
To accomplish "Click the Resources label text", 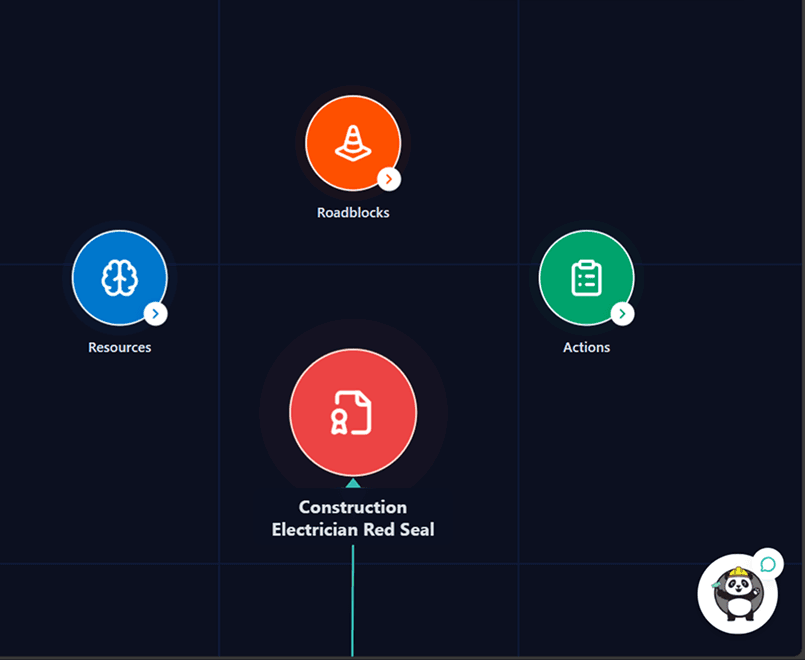I will click(119, 347).
